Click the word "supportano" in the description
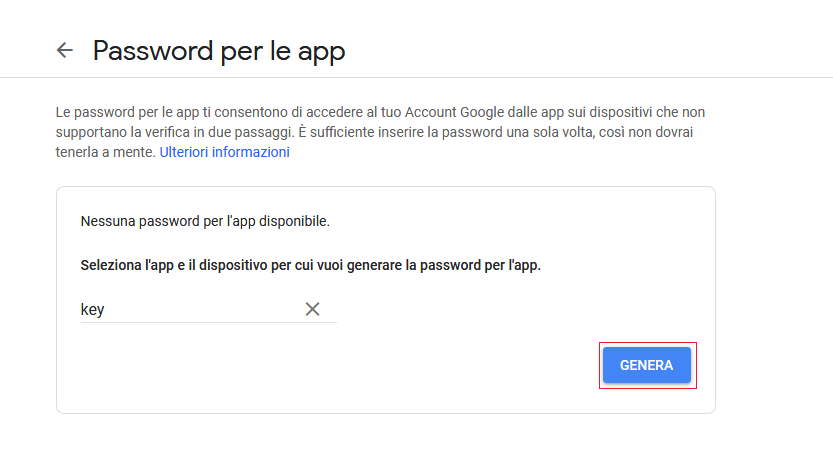Viewport: 833px width, 458px height. tap(92, 132)
